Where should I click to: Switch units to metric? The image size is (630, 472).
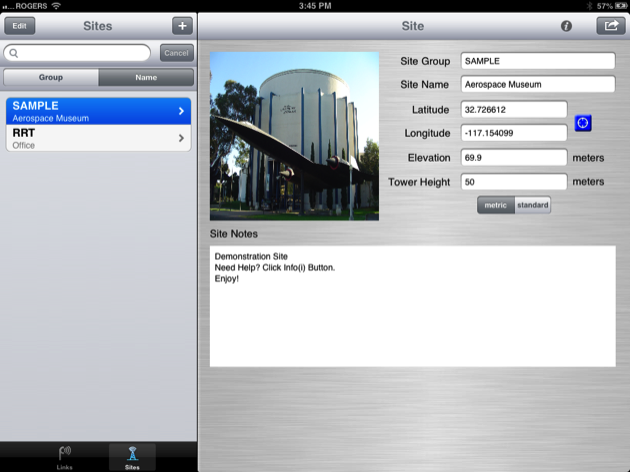[x=495, y=205]
